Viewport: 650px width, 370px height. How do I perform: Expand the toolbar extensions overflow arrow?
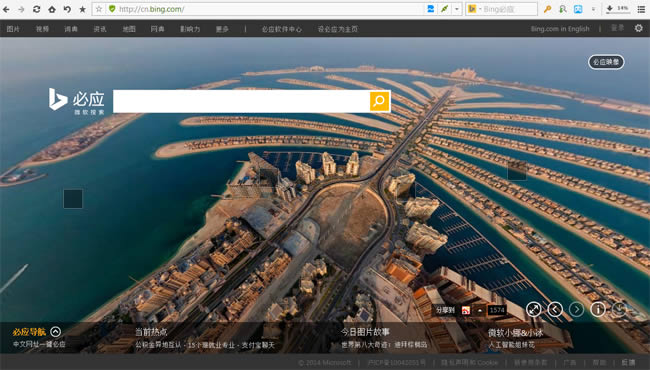593,9
